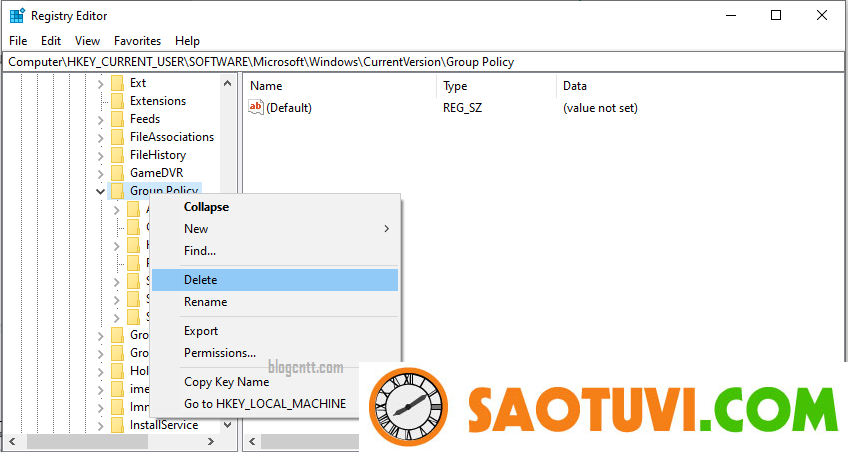
Task: Select the InstallService key label
Action: 164,425
